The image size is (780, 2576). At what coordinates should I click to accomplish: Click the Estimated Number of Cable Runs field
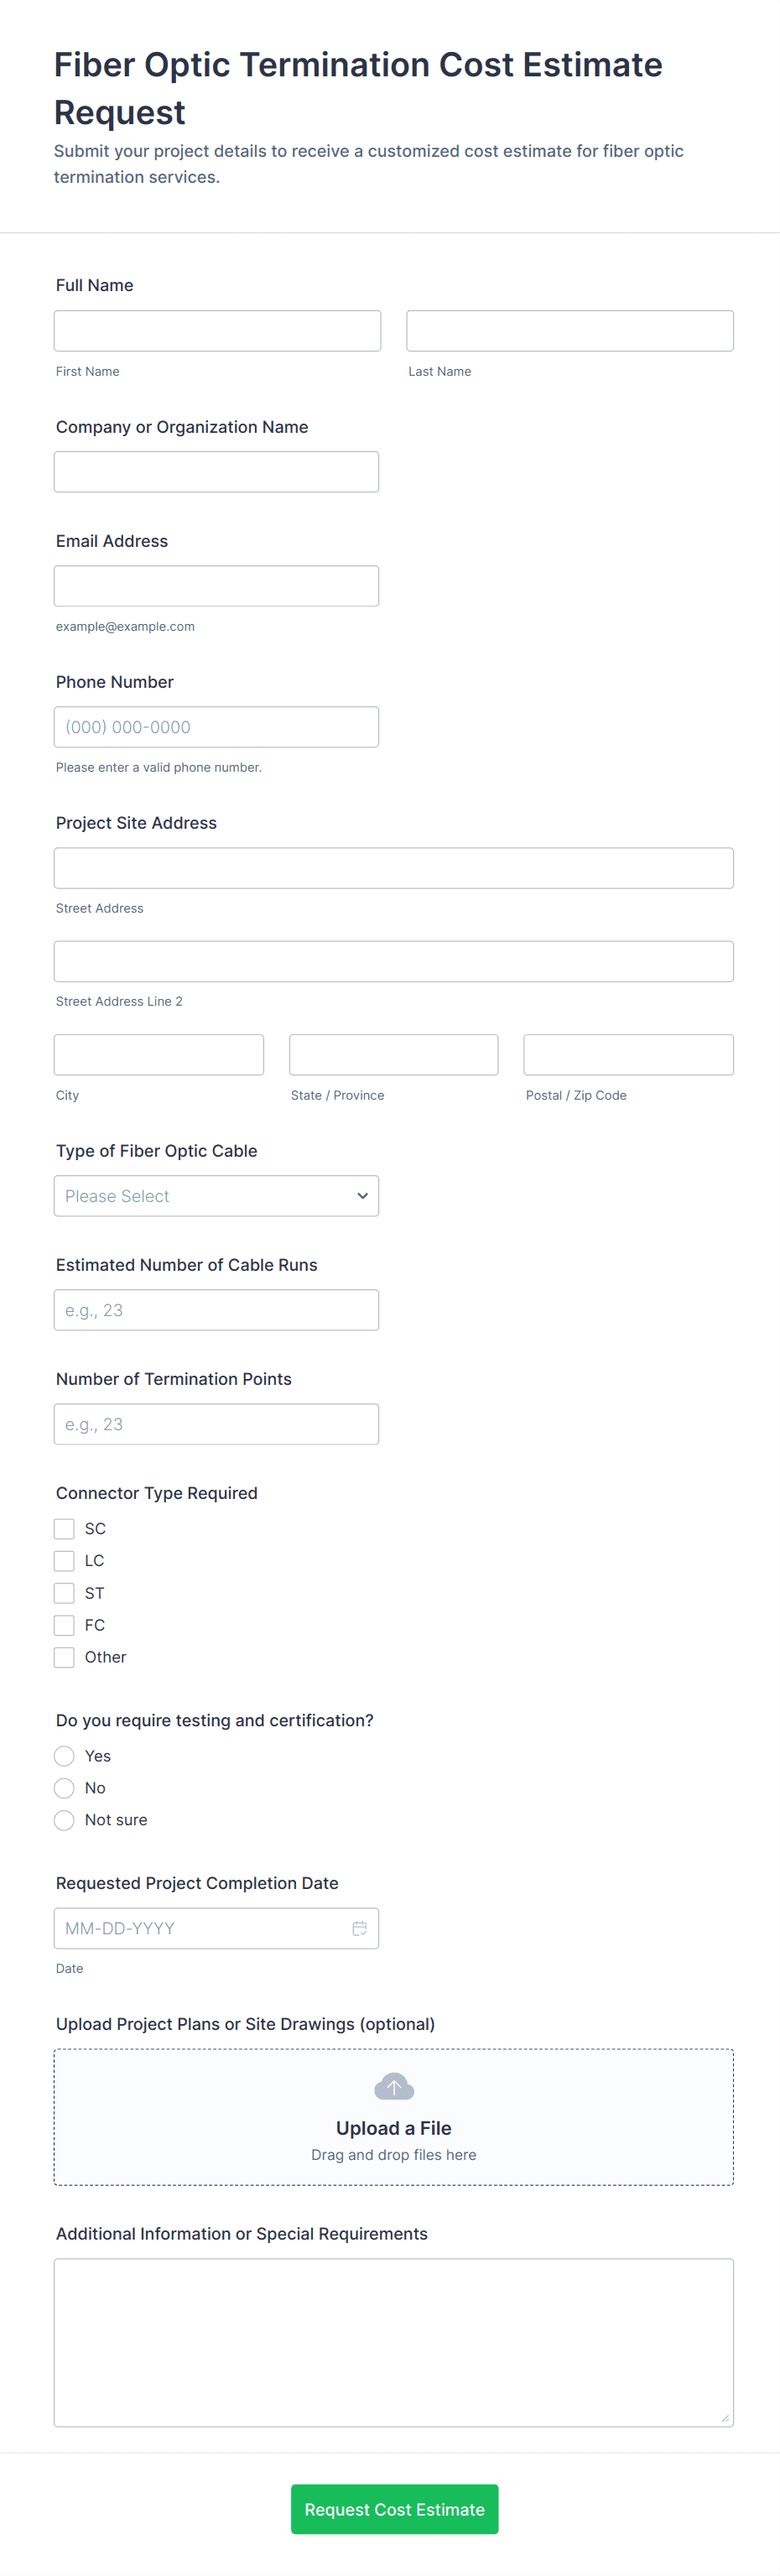pos(216,1310)
